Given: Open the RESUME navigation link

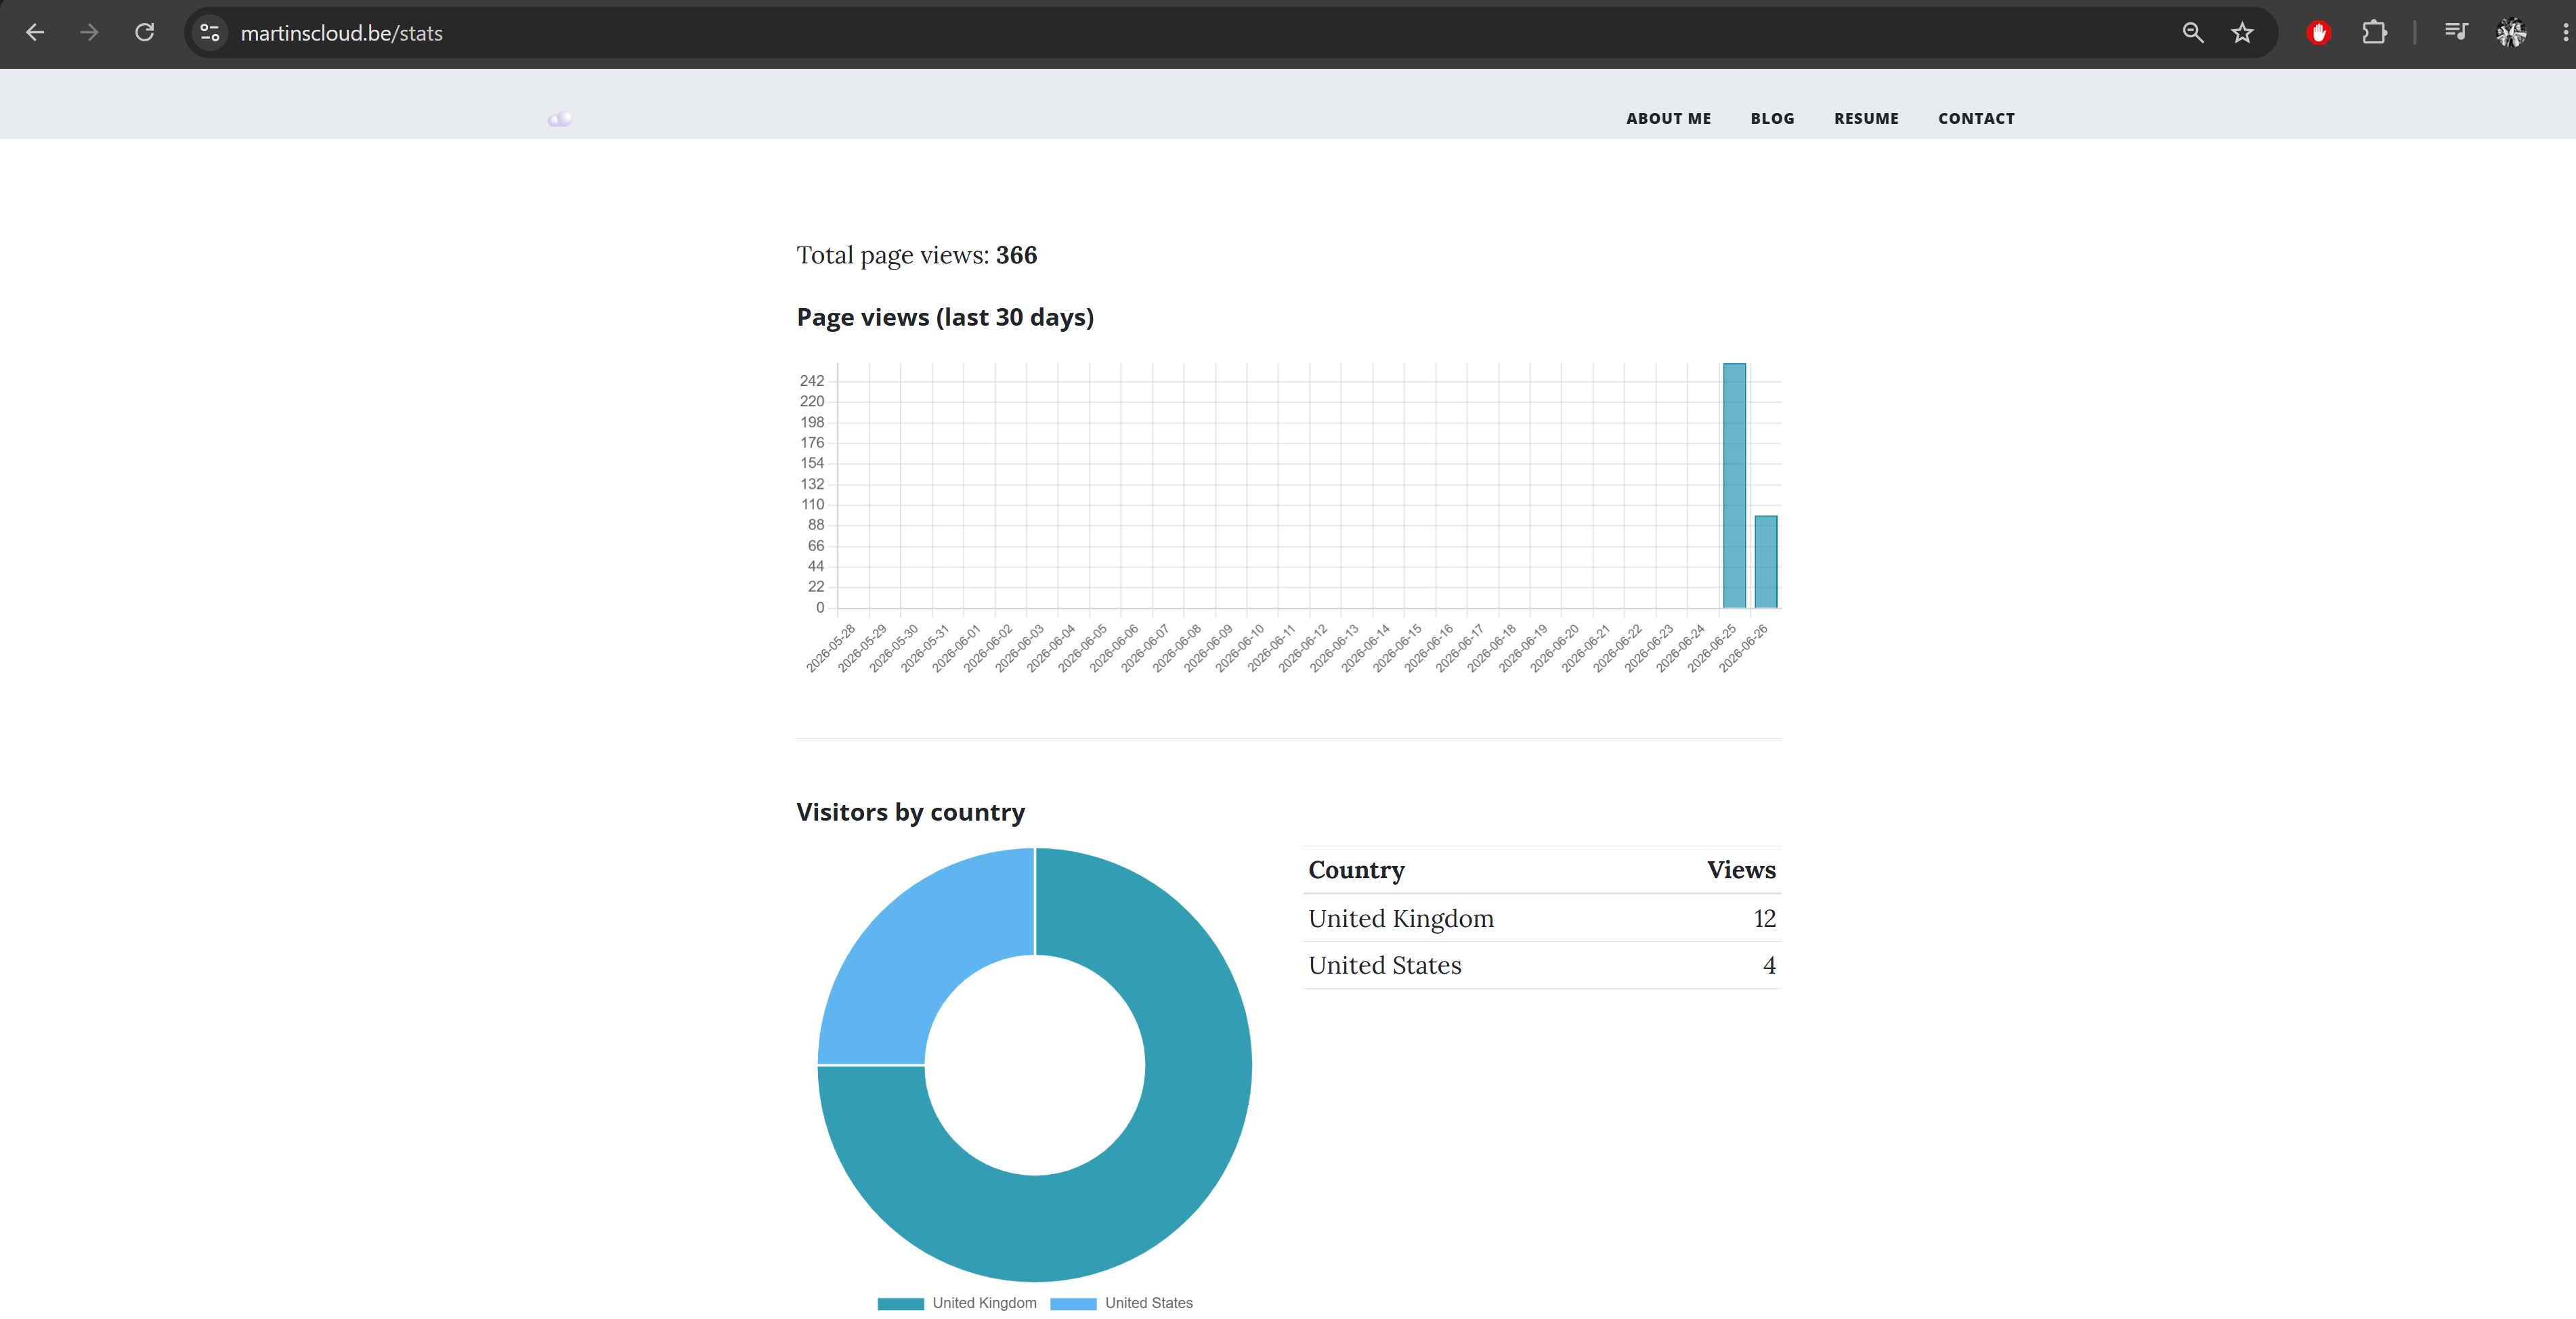Looking at the screenshot, I should point(1866,118).
